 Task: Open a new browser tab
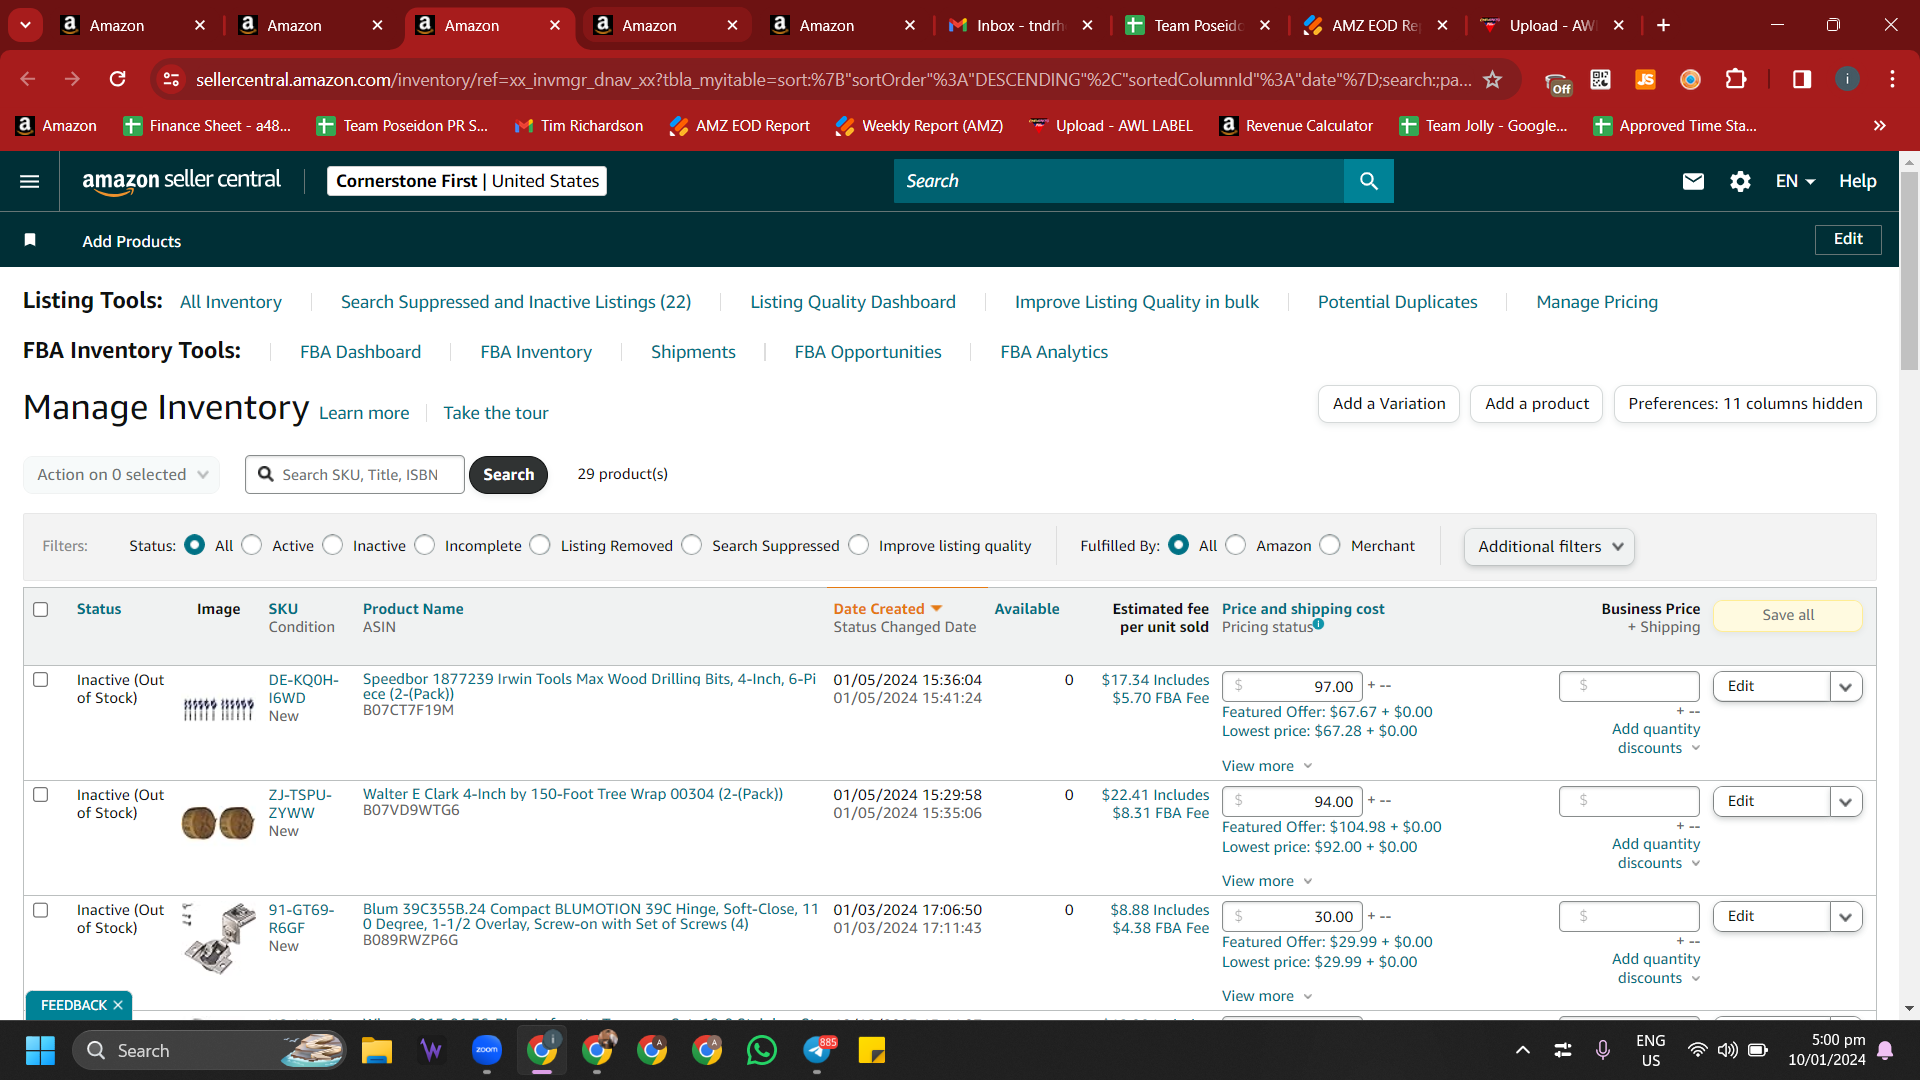(1663, 25)
